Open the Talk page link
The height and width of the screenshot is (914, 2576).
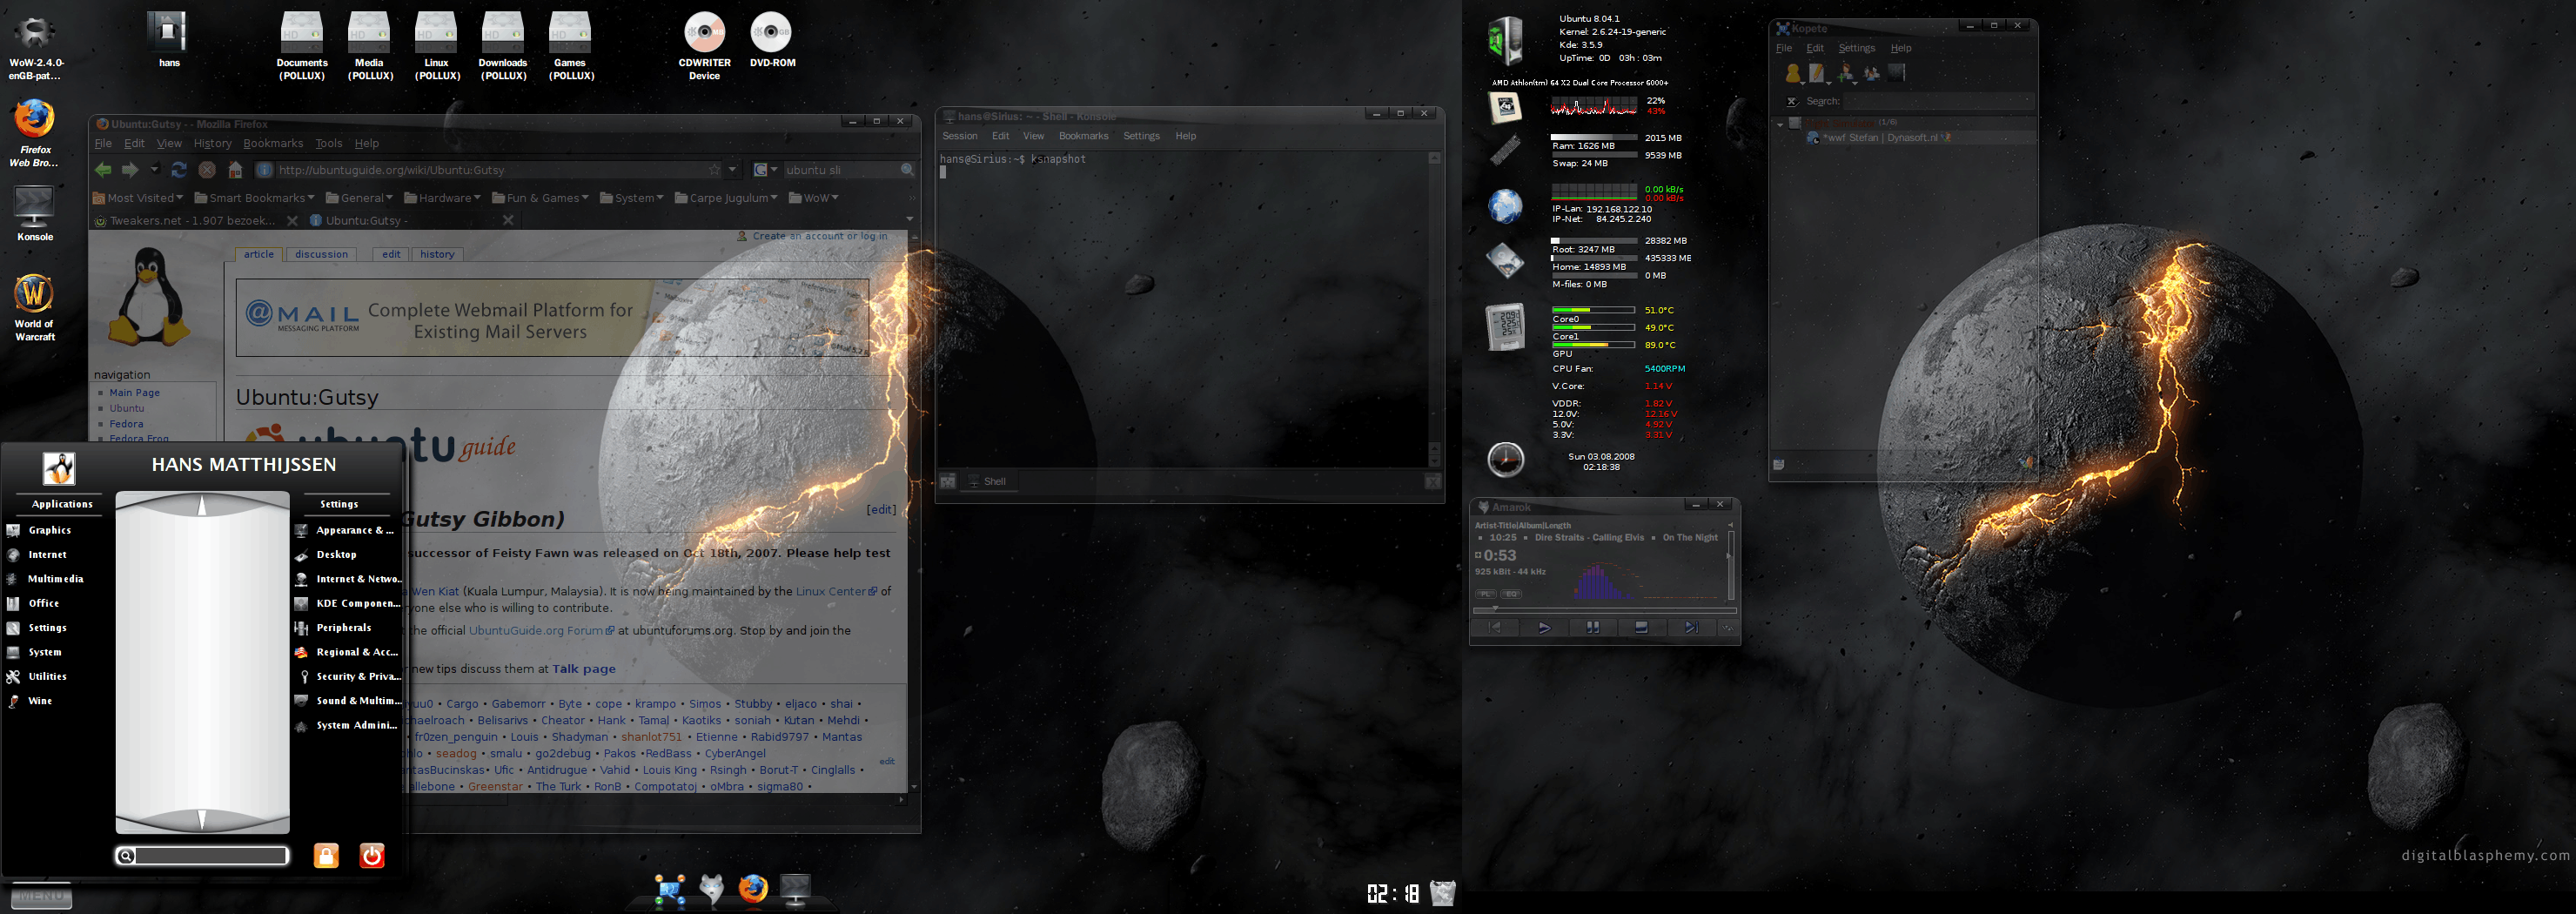584,669
